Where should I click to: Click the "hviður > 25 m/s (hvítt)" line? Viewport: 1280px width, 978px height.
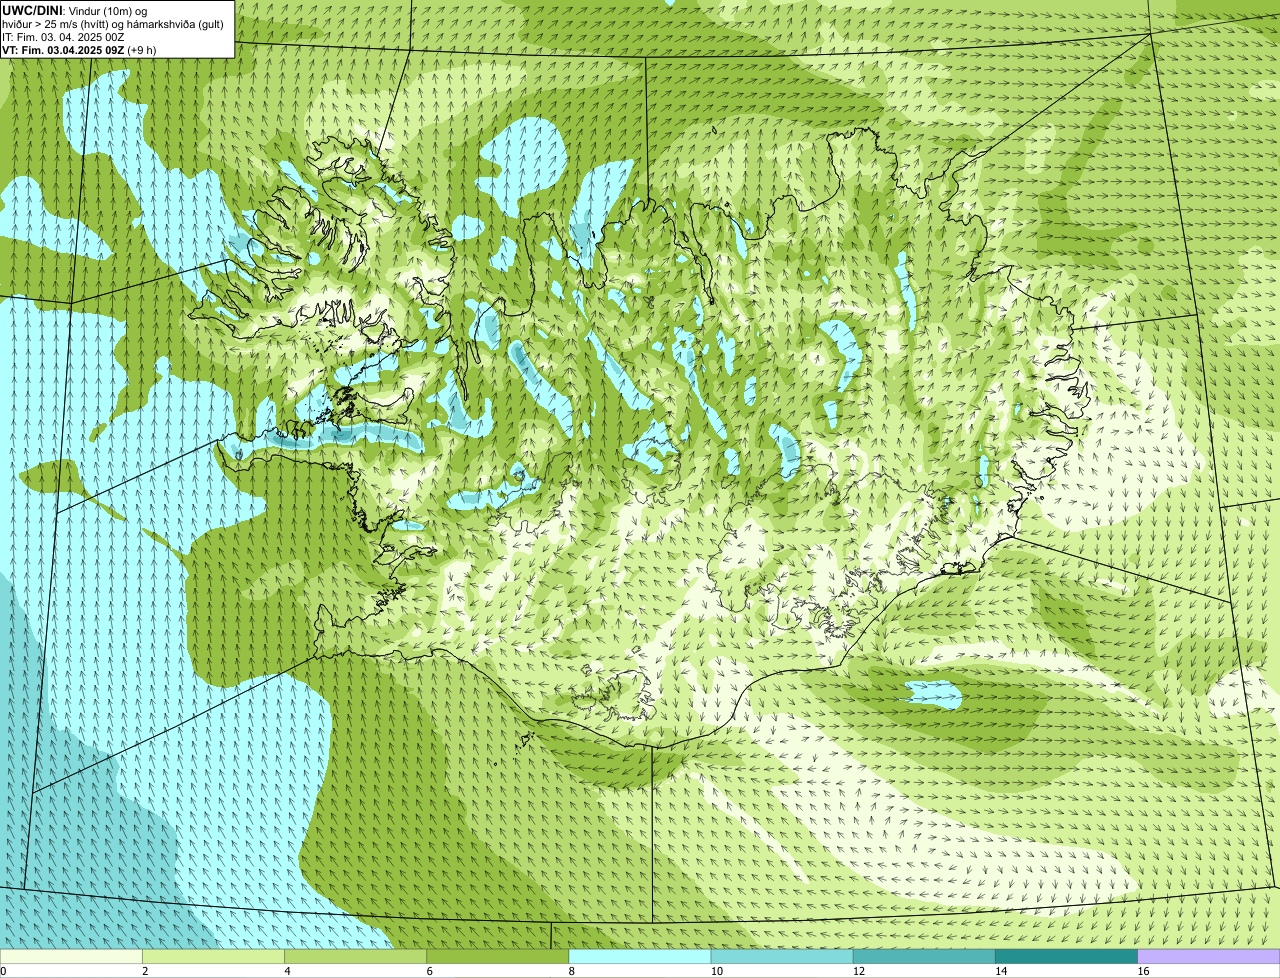point(113,24)
